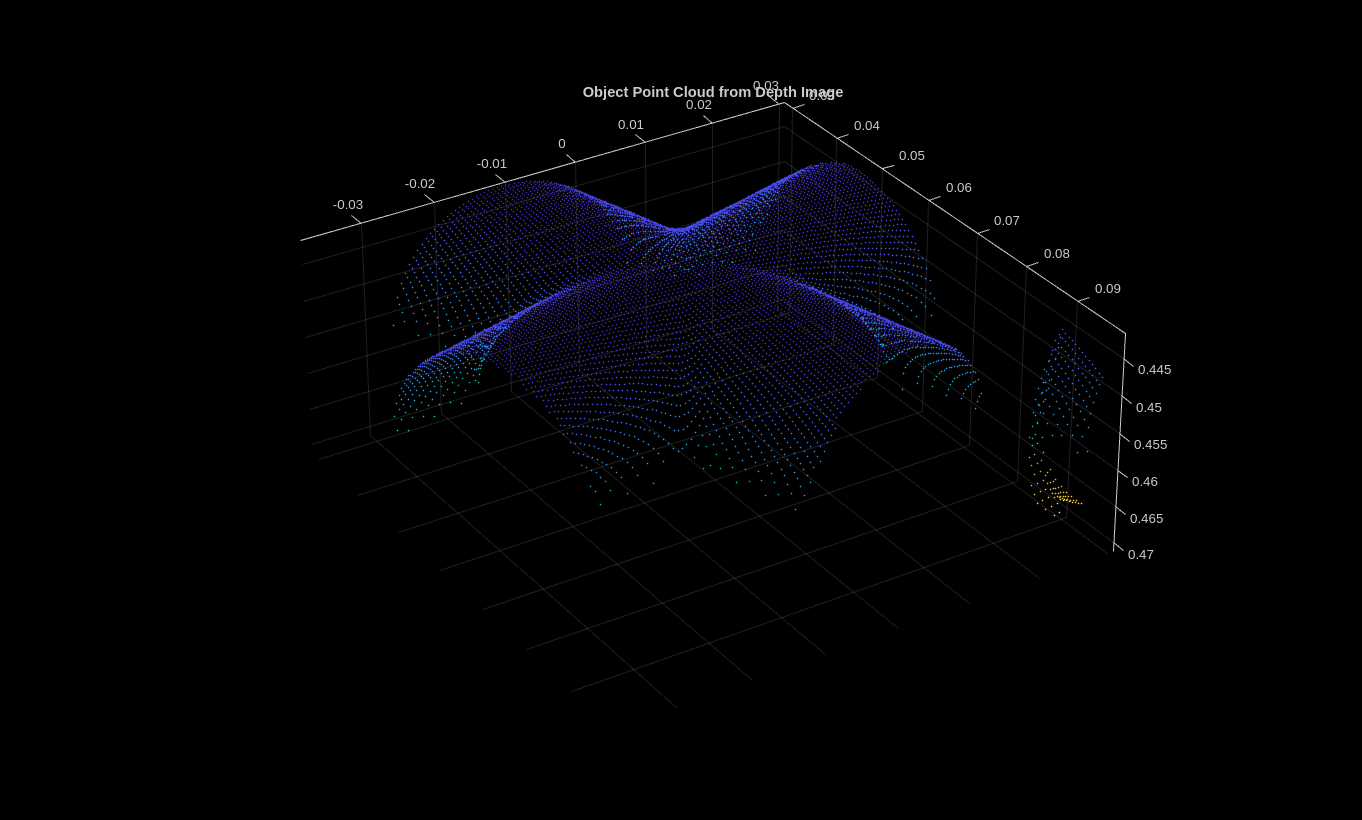Screen dimensions: 1362x820
Task: Select the -0.03 axis tick label
Action: (348, 205)
